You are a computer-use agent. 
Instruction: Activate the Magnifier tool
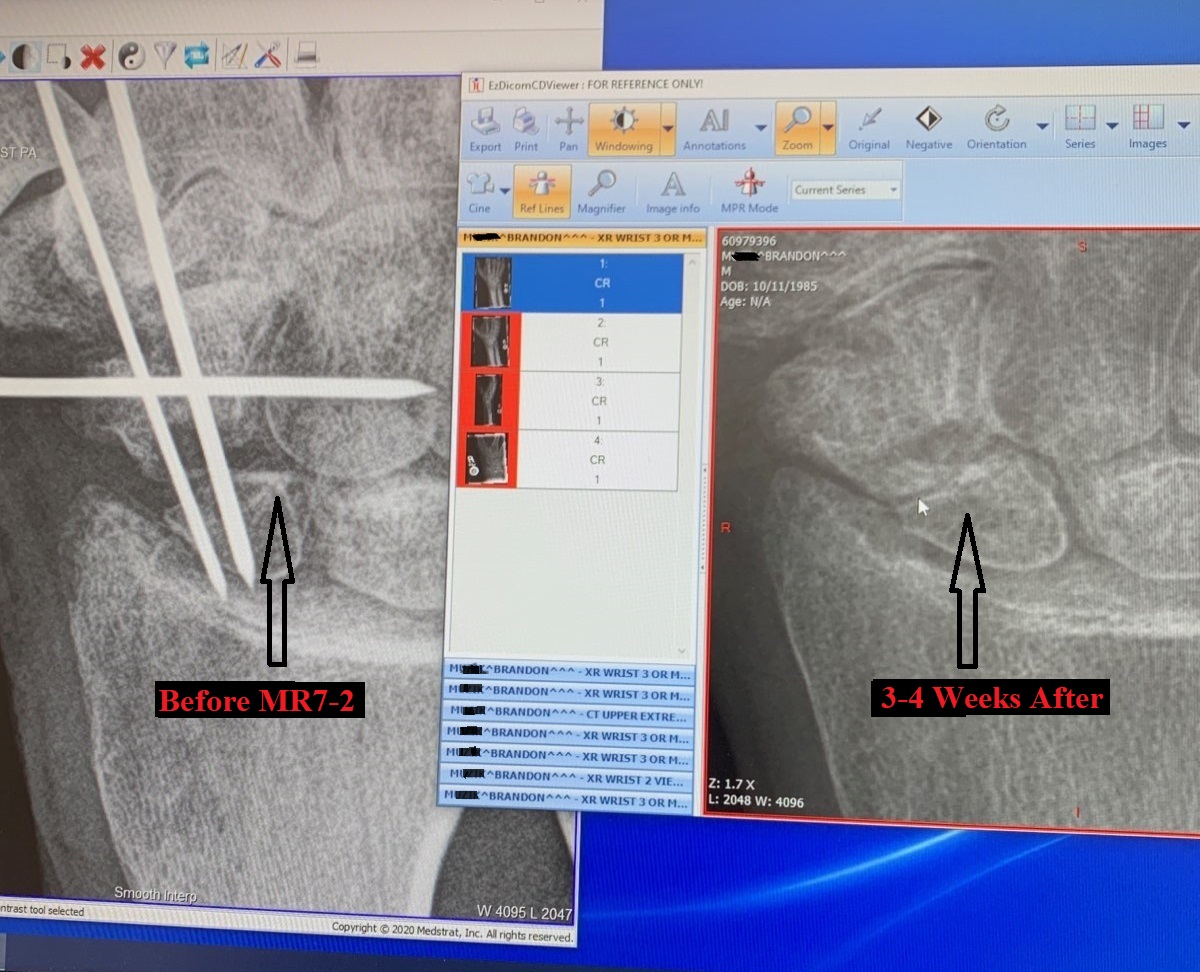point(601,192)
